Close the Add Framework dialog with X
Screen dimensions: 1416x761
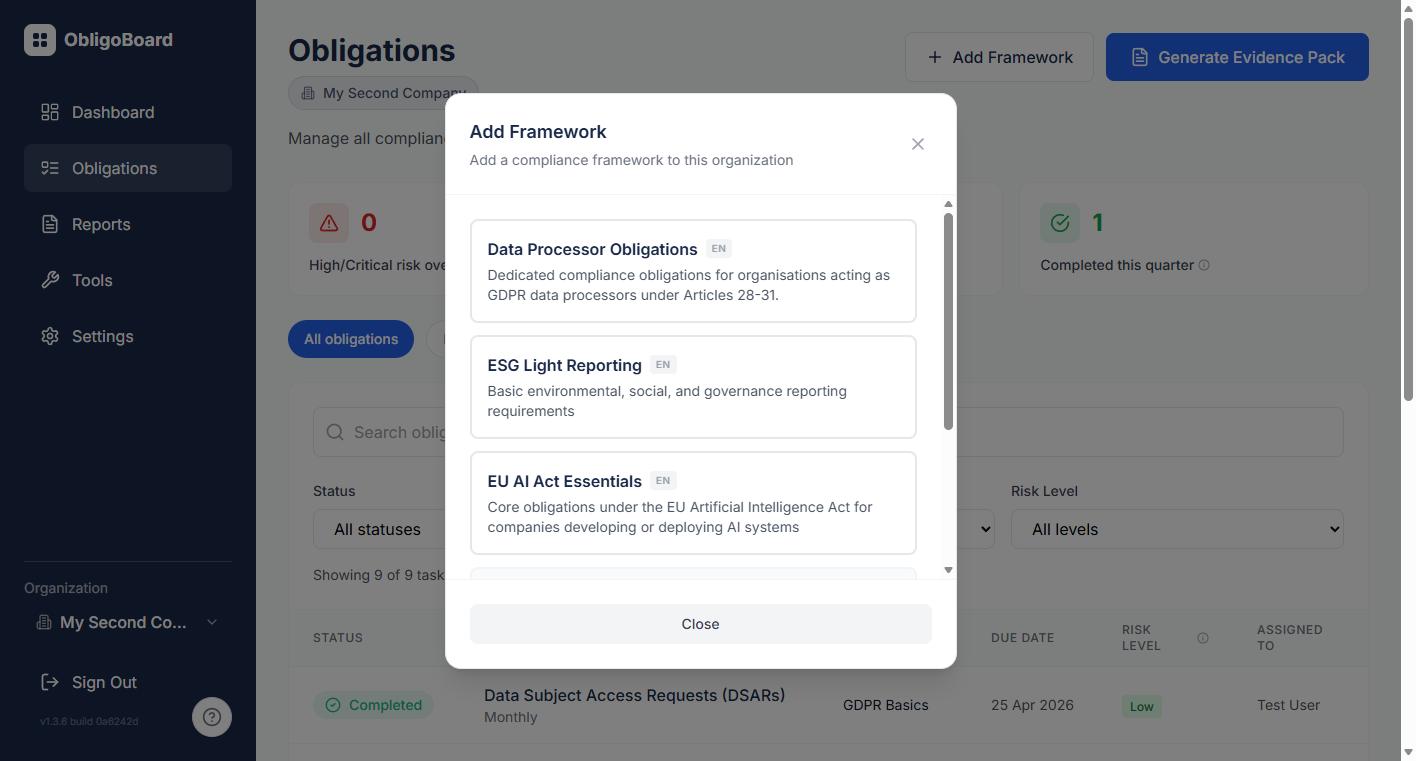click(x=918, y=144)
